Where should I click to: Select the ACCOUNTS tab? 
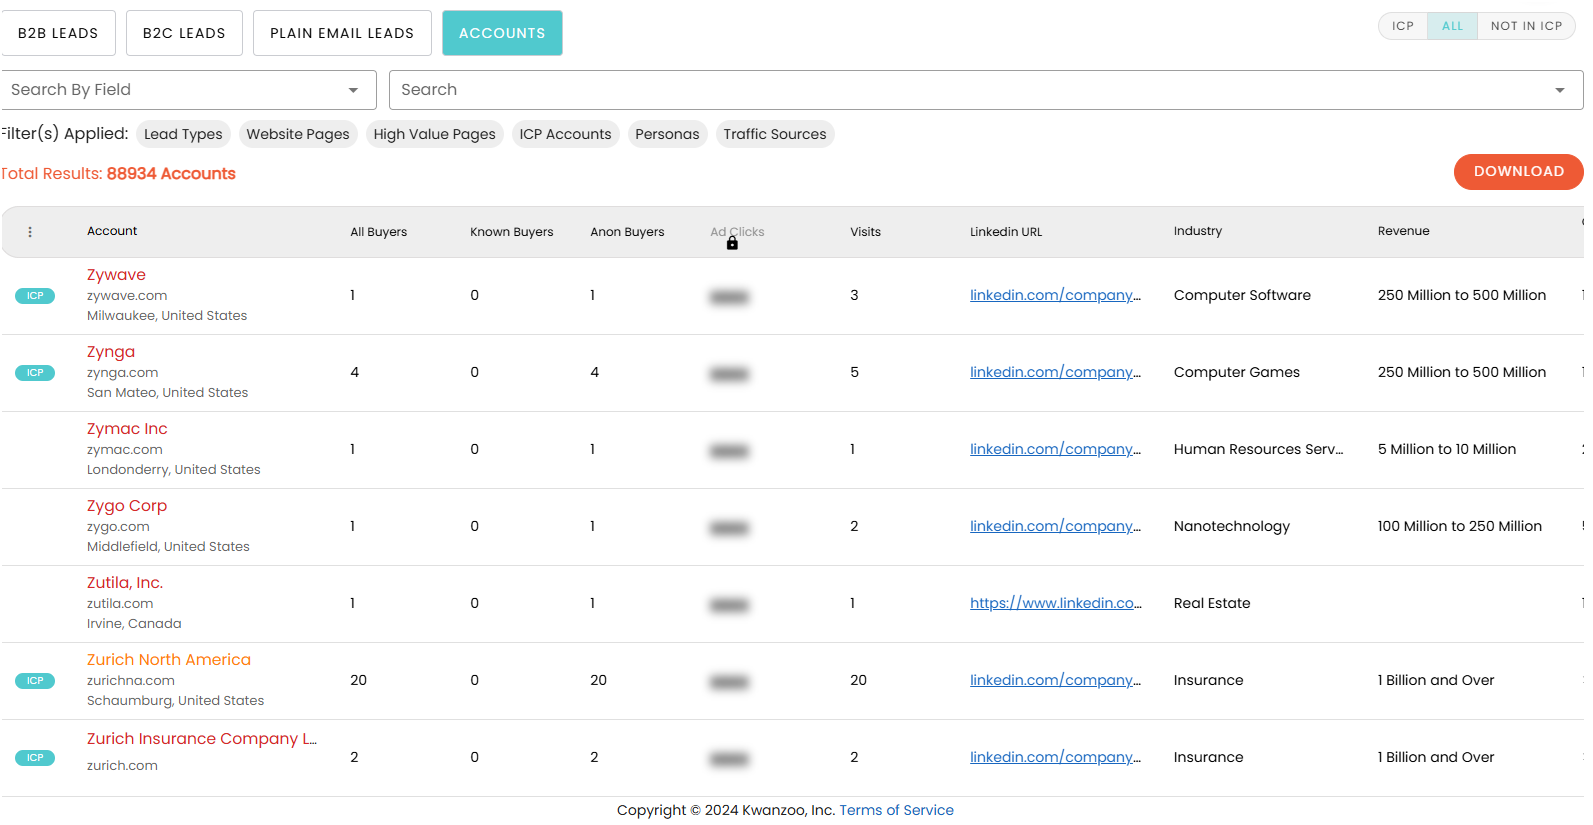click(502, 33)
